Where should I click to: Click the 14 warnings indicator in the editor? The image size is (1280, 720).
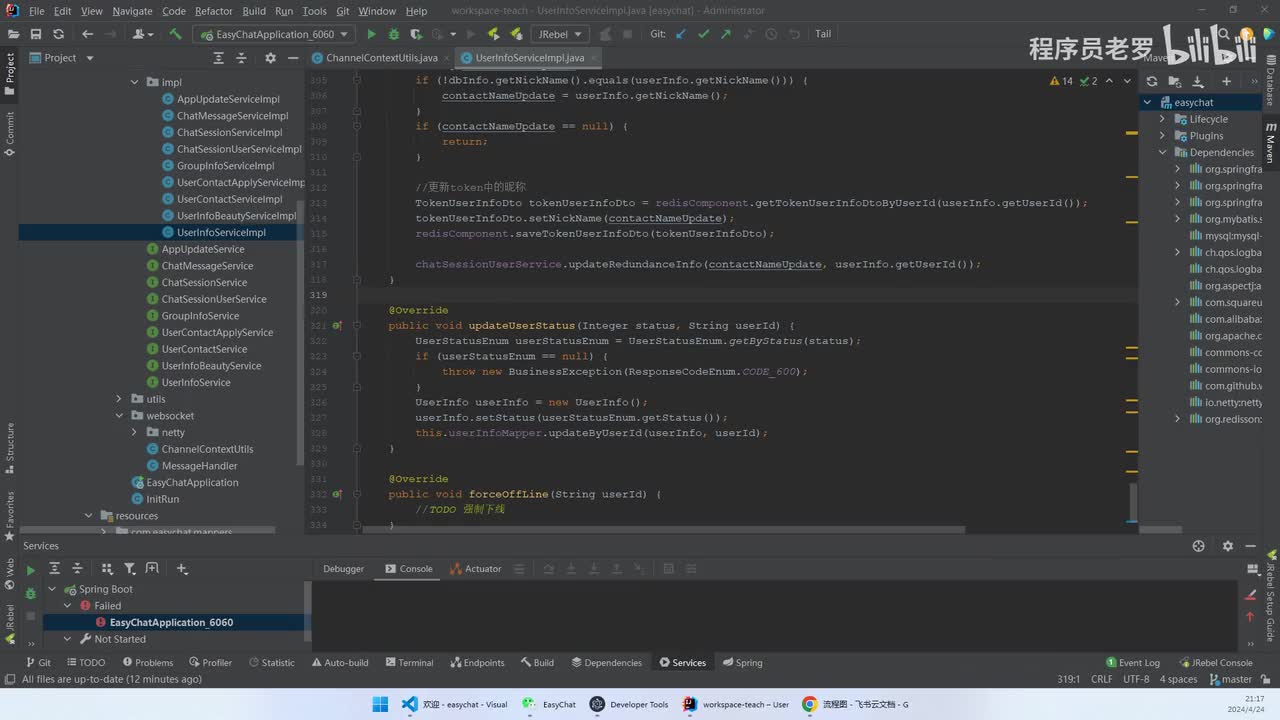(1061, 81)
